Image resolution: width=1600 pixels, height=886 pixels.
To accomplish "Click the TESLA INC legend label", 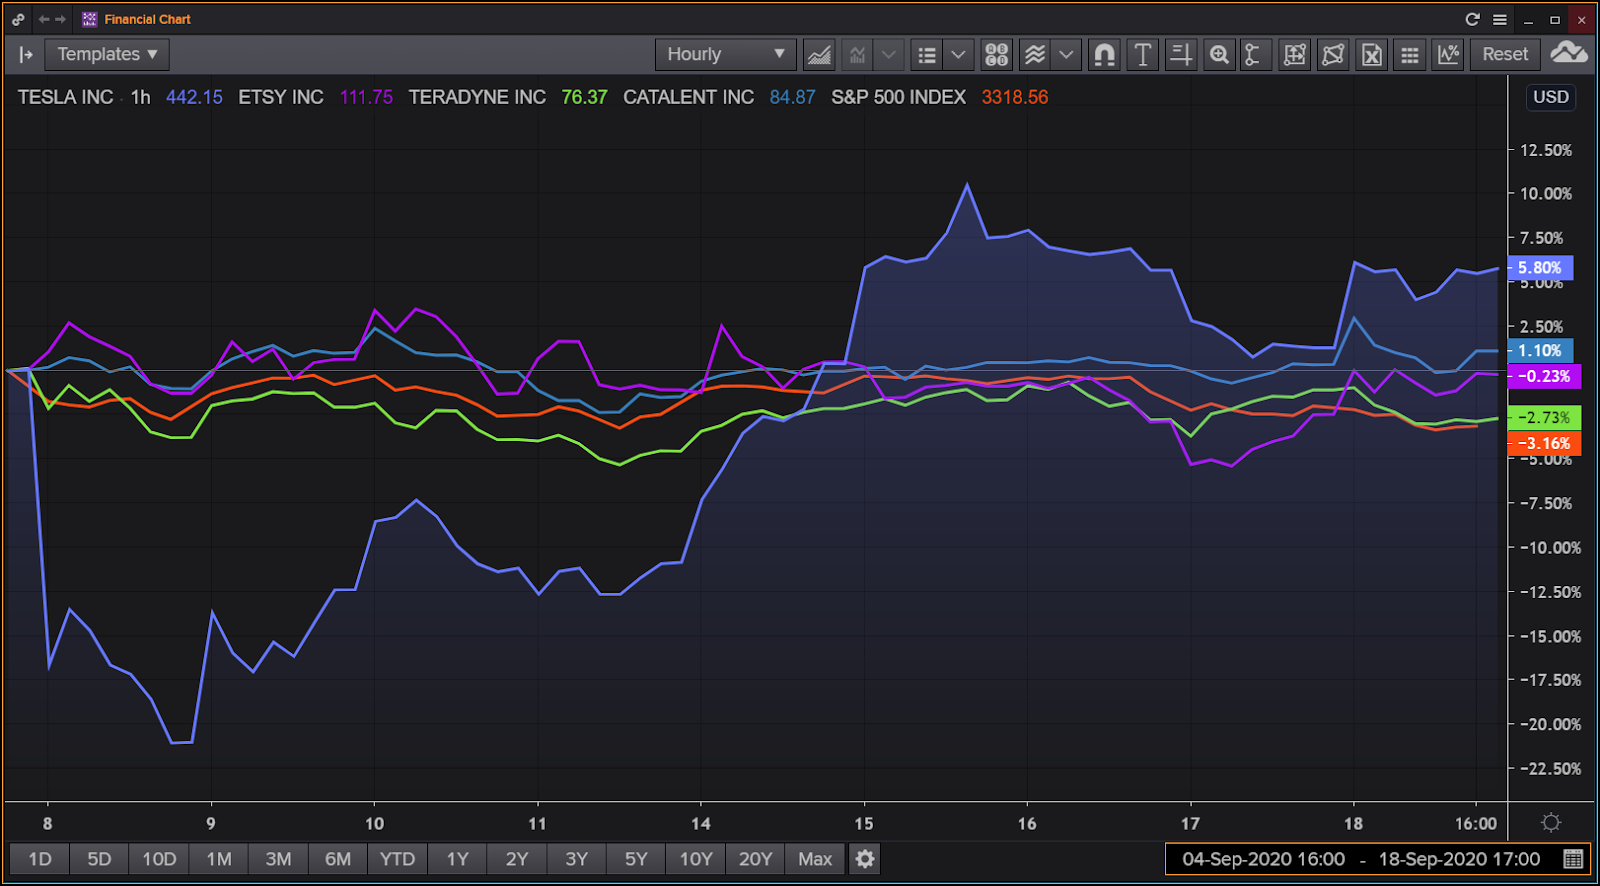I will tap(66, 97).
